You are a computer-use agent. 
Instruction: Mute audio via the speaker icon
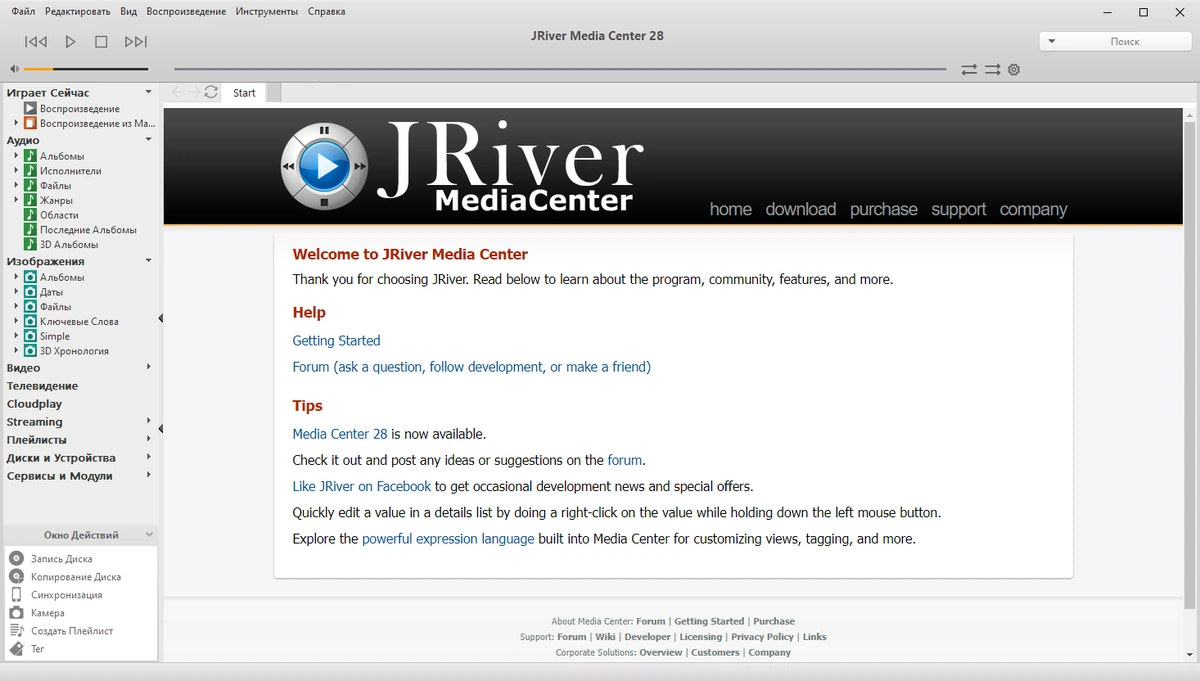pos(14,69)
